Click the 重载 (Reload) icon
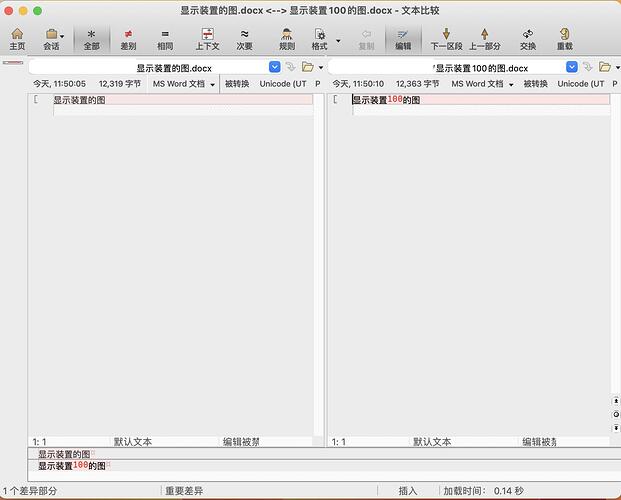The height and width of the screenshot is (500, 621). [x=565, y=39]
